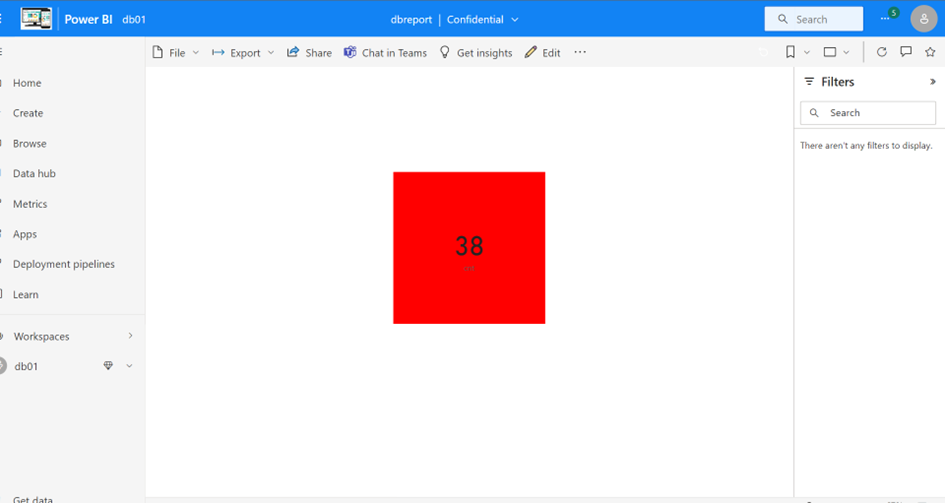945x503 pixels.
Task: Expand the db01 workspace chevron
Action: [x=129, y=366]
